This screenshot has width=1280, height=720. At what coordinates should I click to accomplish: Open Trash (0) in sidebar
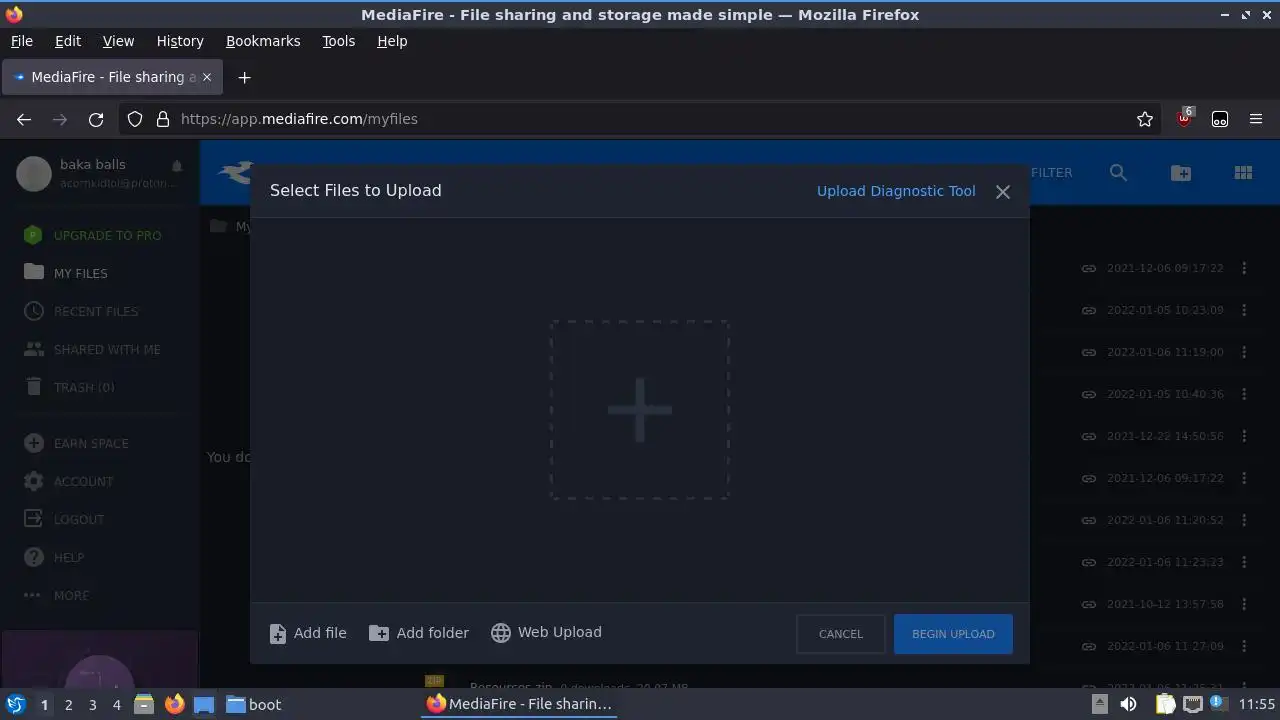[69, 387]
